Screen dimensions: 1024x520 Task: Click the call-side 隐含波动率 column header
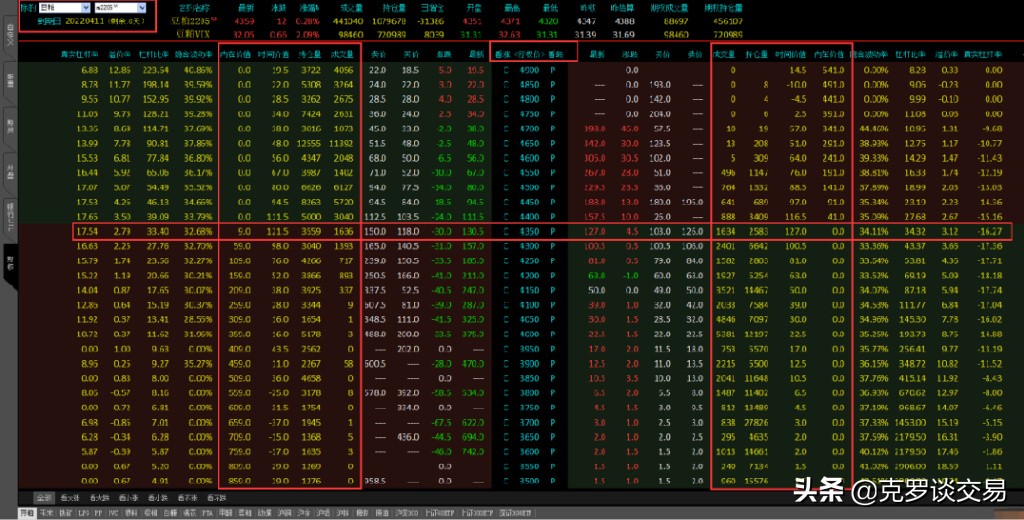[195, 54]
